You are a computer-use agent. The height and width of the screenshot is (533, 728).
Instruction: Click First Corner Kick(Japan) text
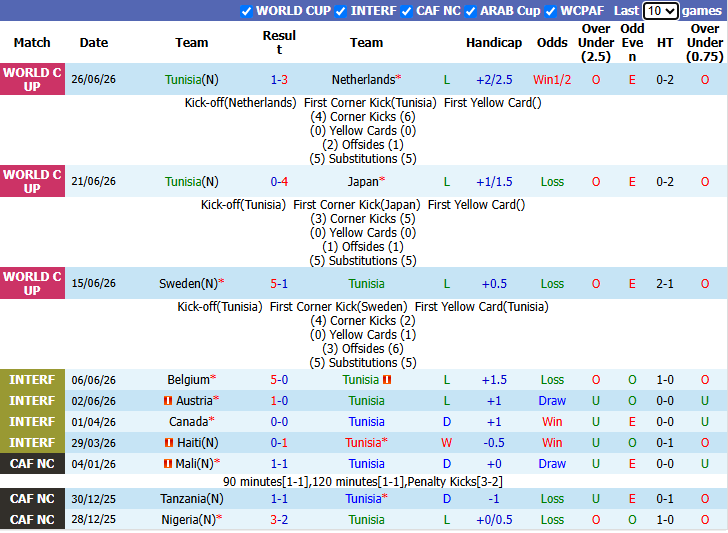(357, 205)
